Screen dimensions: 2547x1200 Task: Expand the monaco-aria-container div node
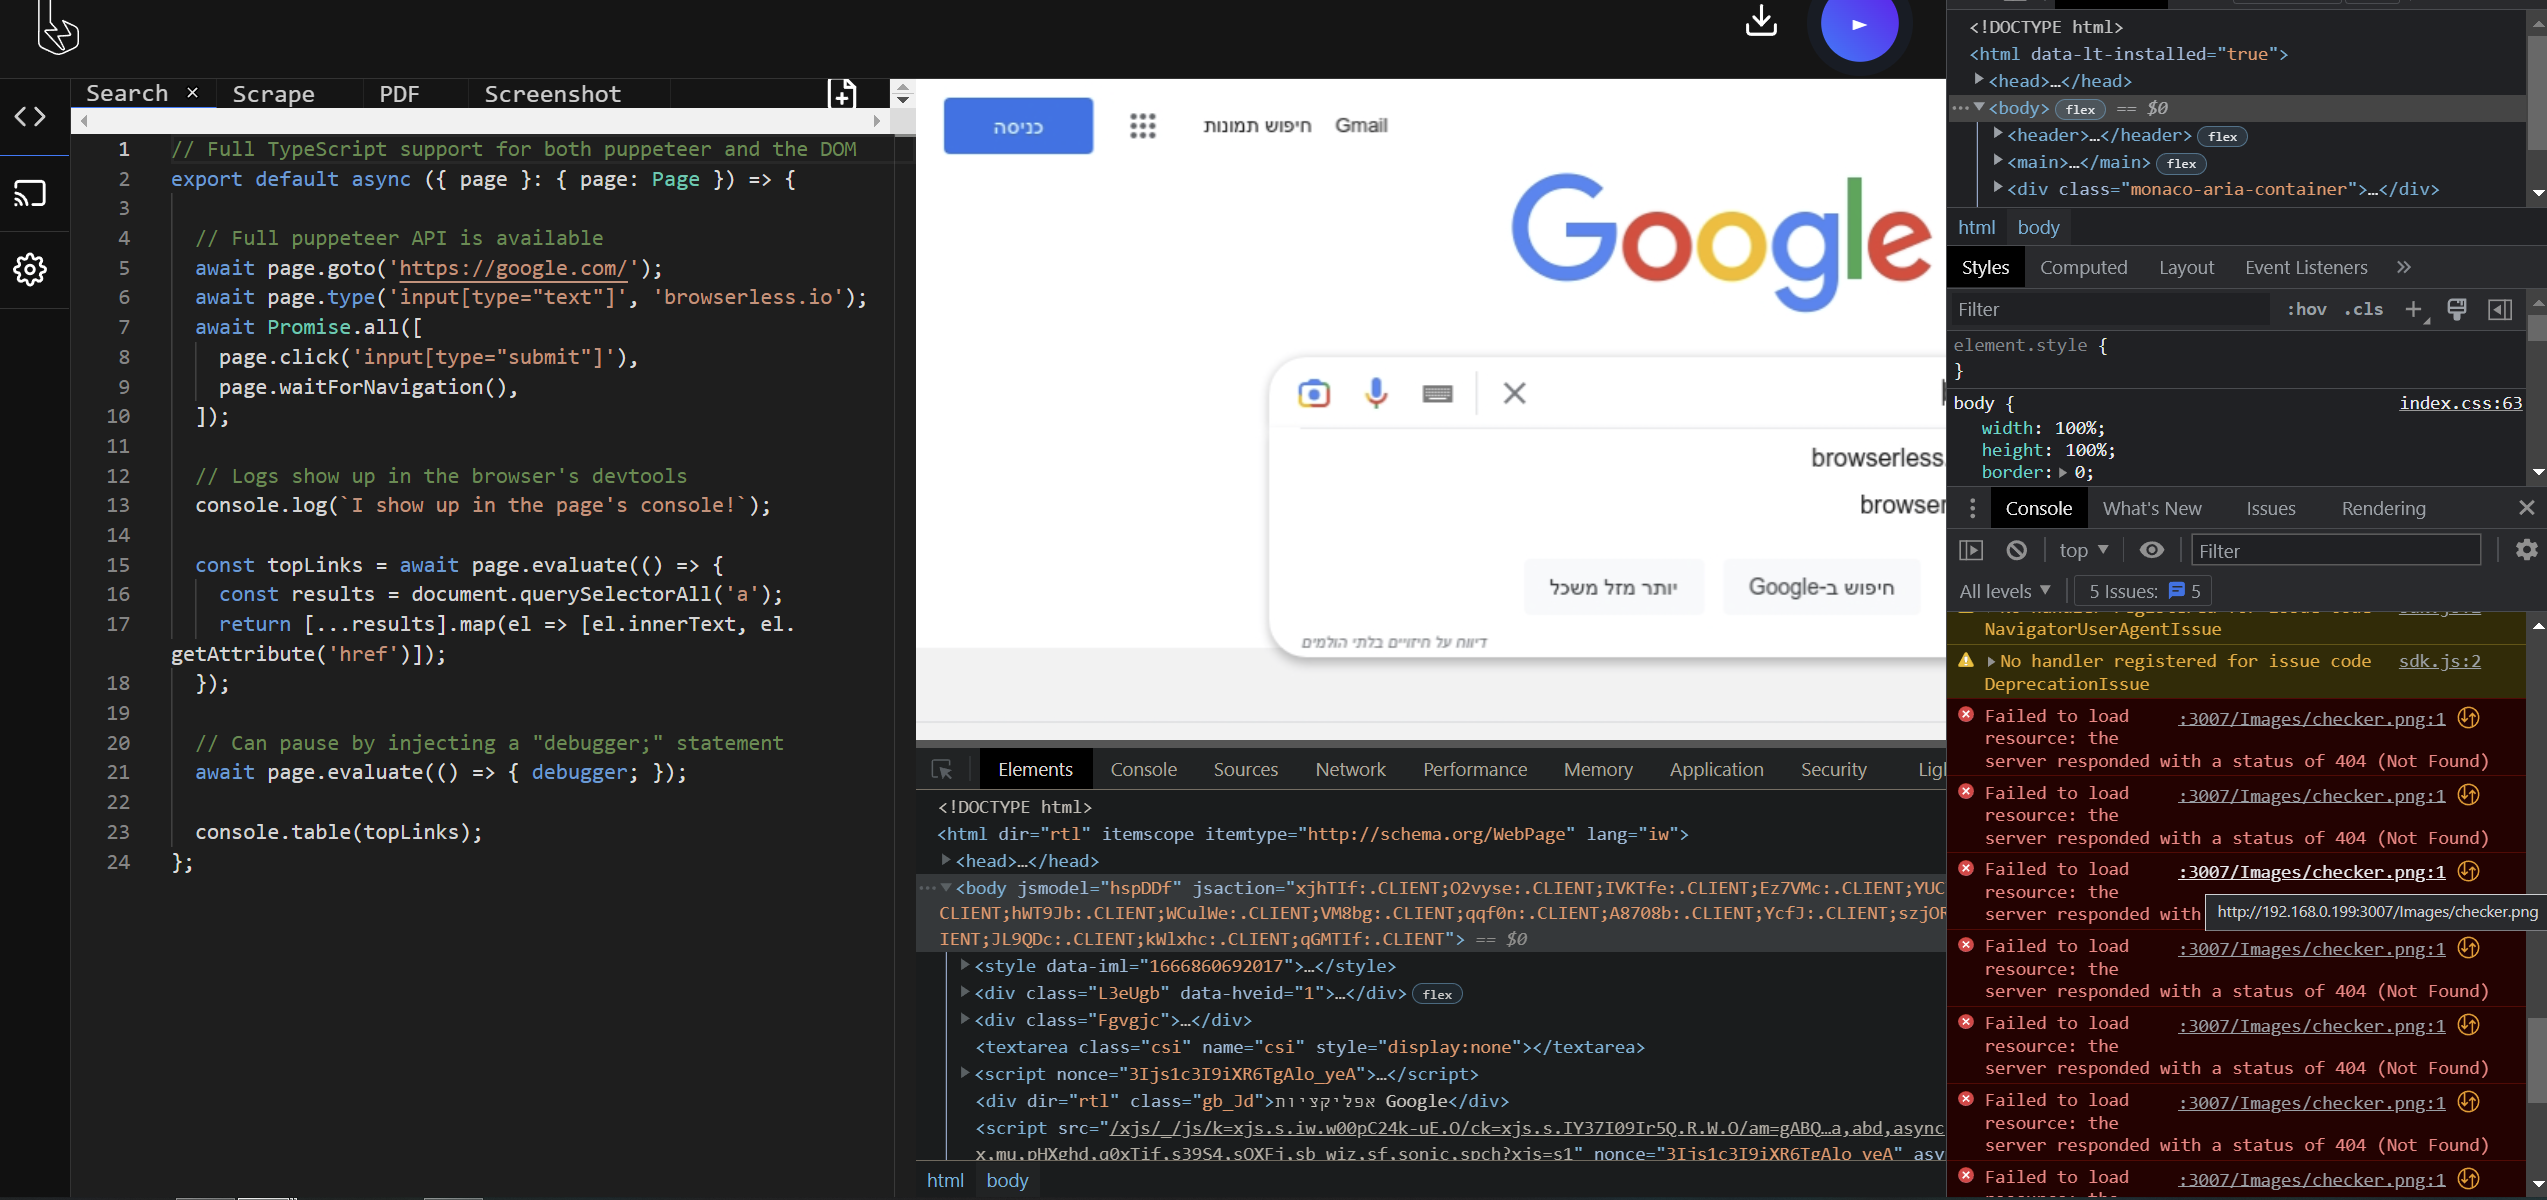pyautogui.click(x=1997, y=186)
